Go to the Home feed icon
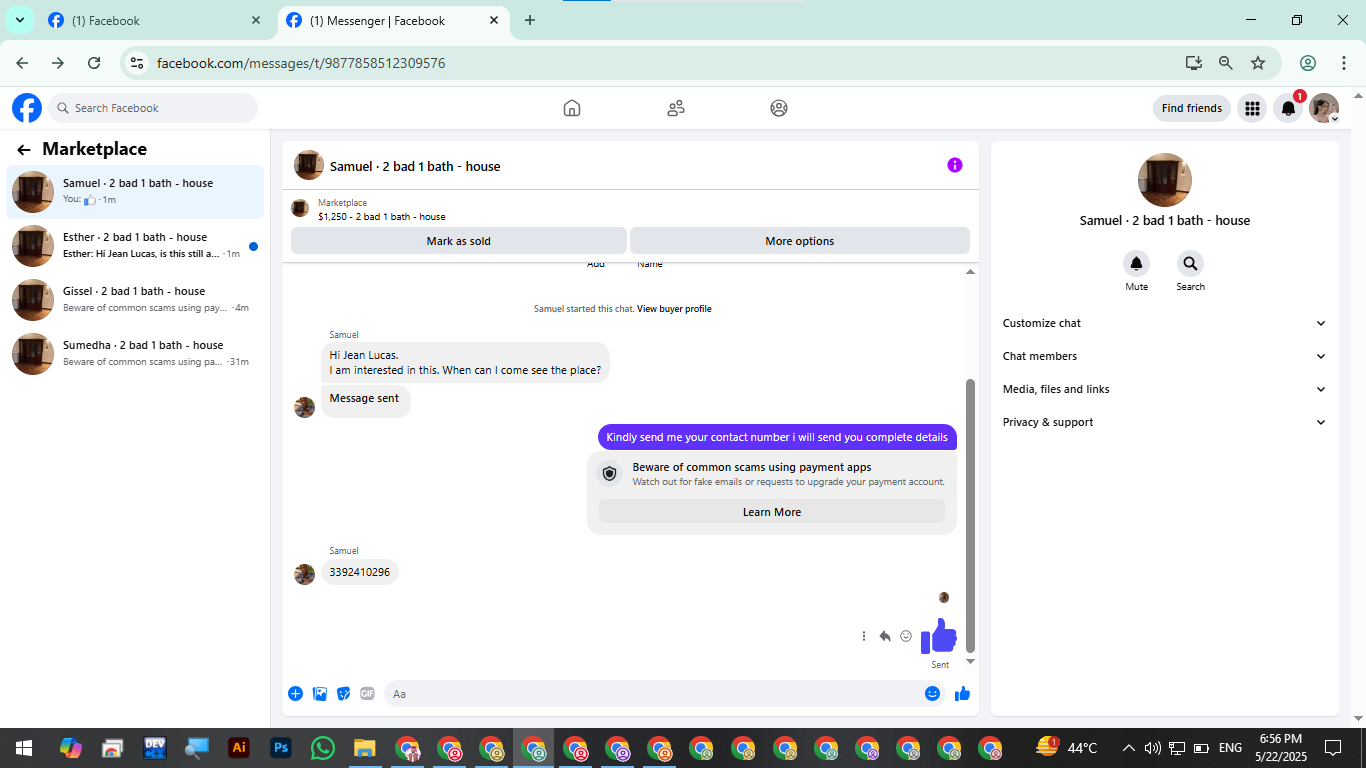 pos(572,108)
